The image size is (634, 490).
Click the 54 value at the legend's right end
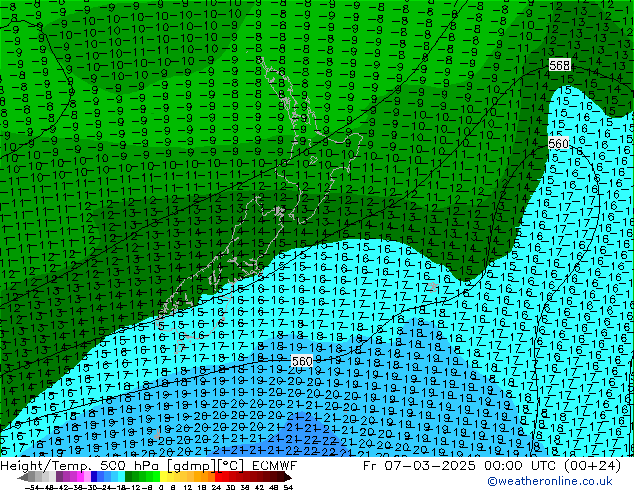tap(288, 486)
